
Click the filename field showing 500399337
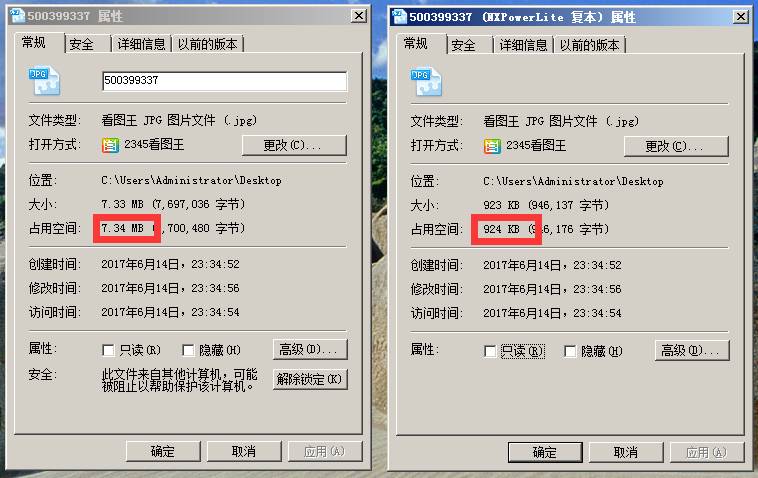coord(224,81)
